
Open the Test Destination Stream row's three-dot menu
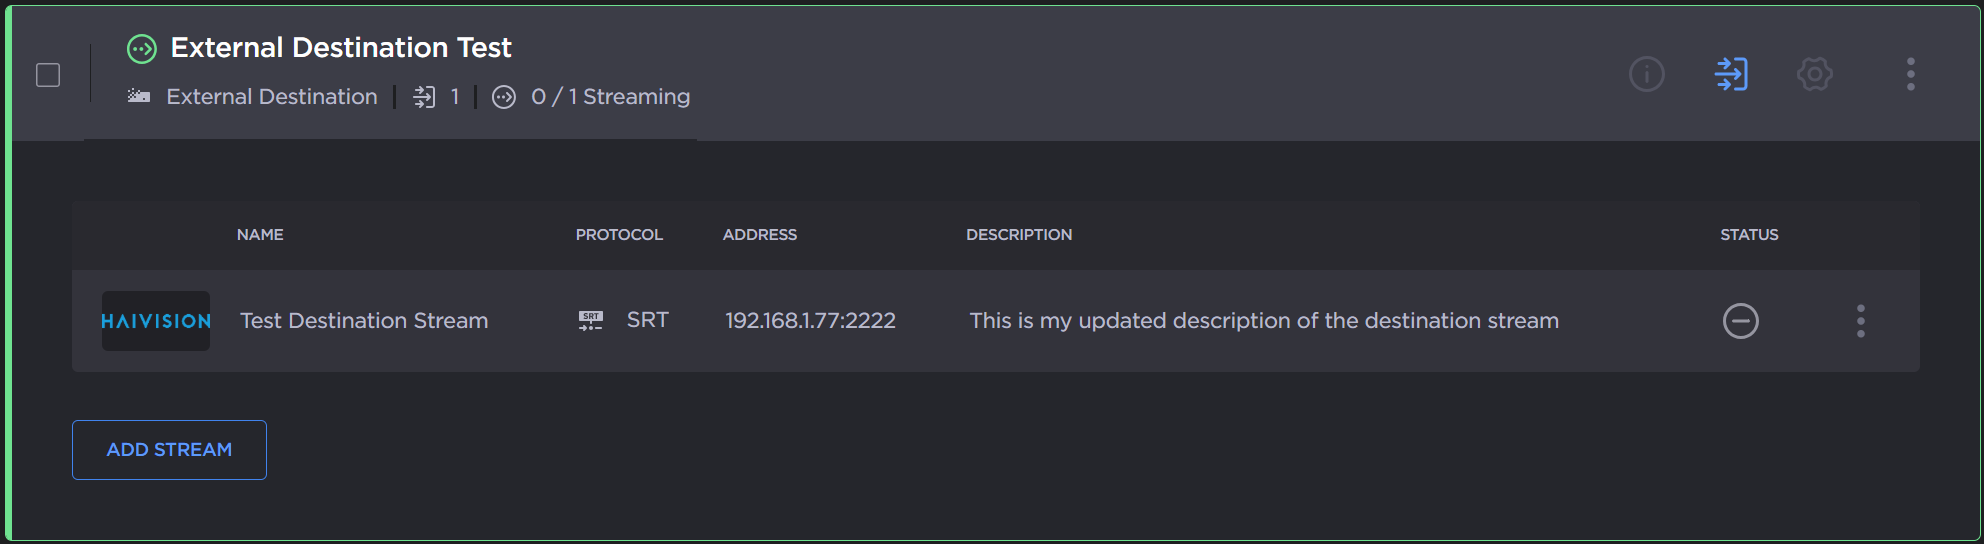(x=1860, y=321)
